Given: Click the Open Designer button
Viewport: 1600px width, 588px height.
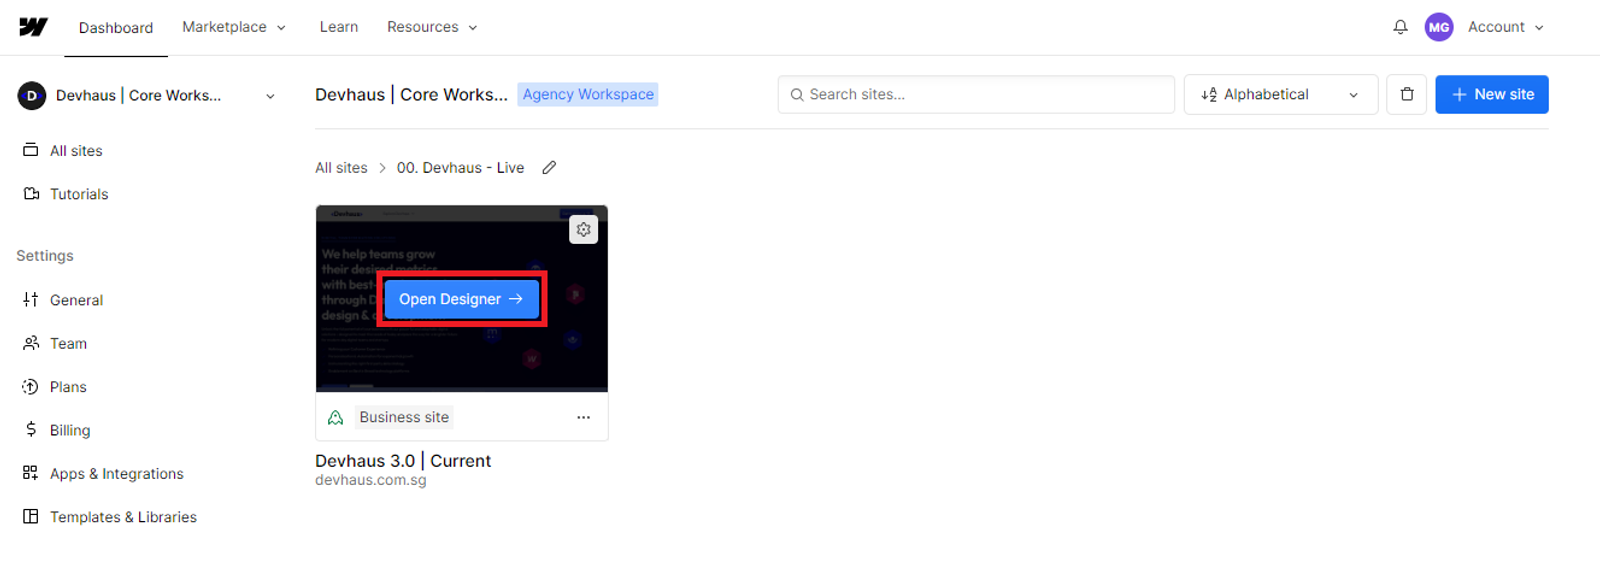Looking at the screenshot, I should click(x=461, y=299).
